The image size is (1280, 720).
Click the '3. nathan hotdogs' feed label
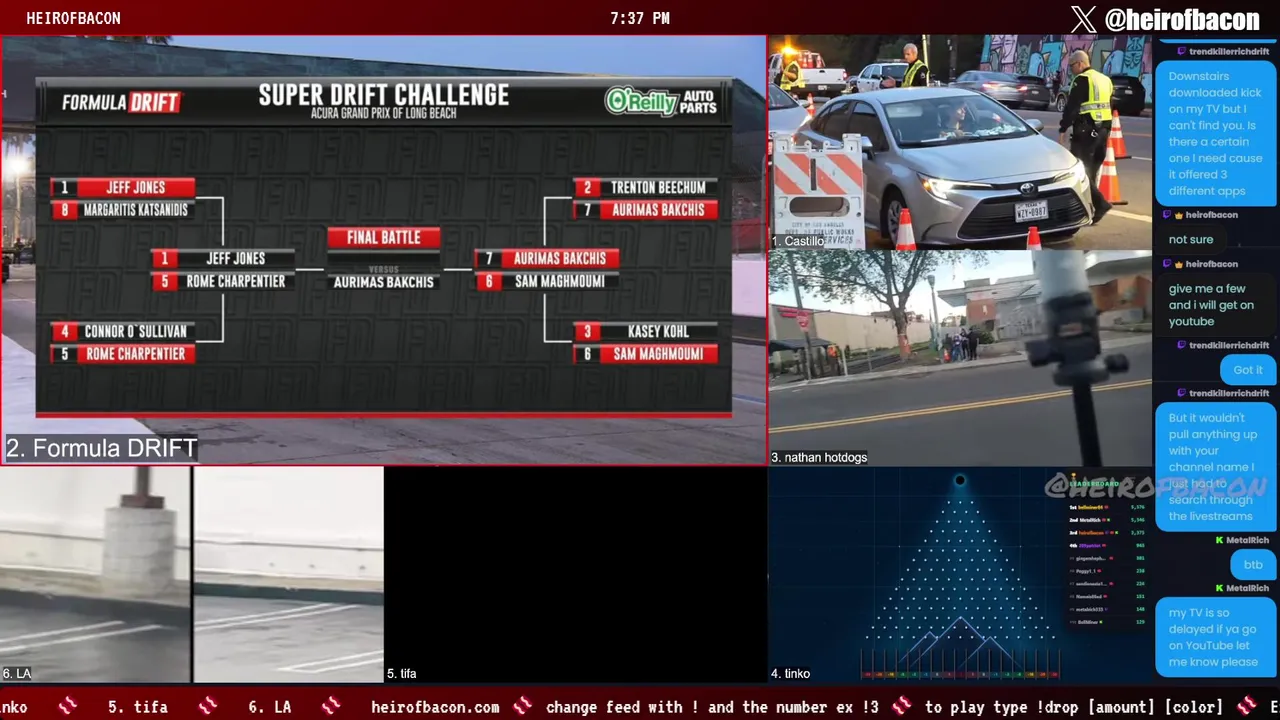(x=819, y=457)
